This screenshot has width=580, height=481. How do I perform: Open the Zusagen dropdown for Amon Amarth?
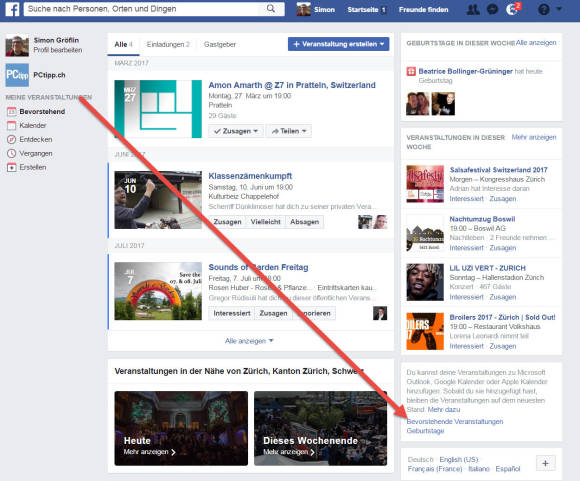click(236, 131)
